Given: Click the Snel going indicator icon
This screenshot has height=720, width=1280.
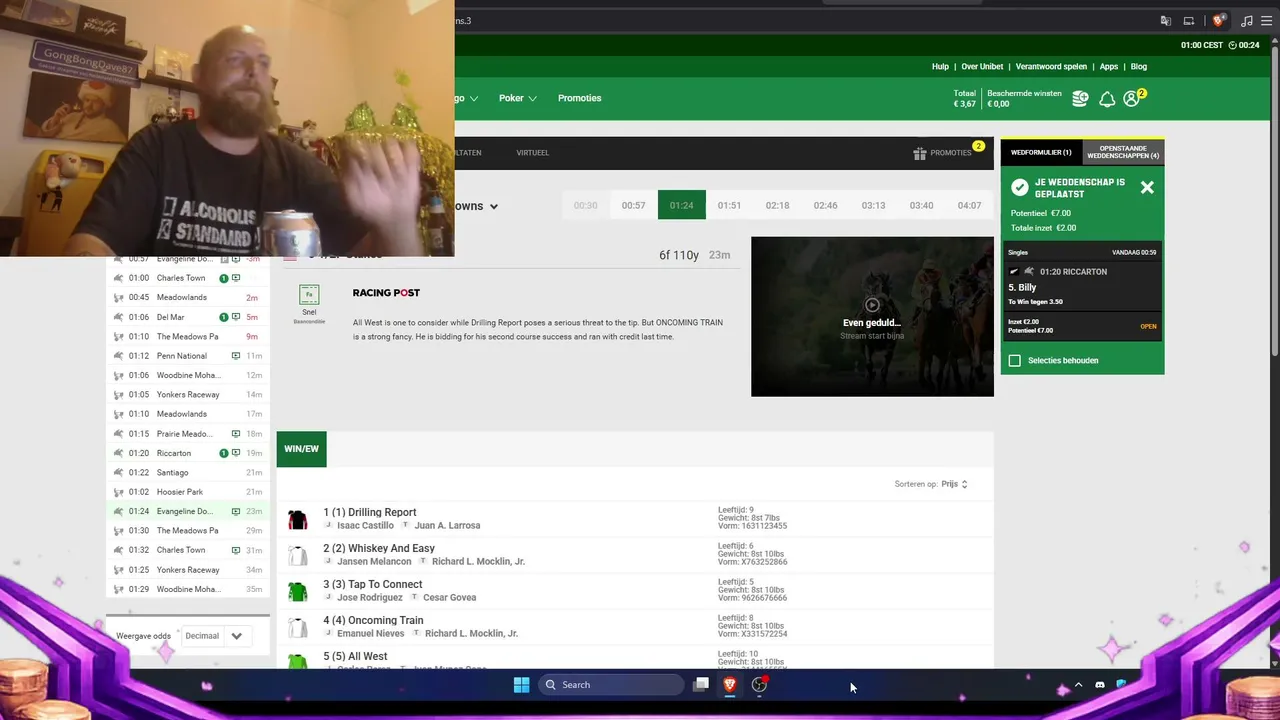Looking at the screenshot, I should pyautogui.click(x=309, y=294).
